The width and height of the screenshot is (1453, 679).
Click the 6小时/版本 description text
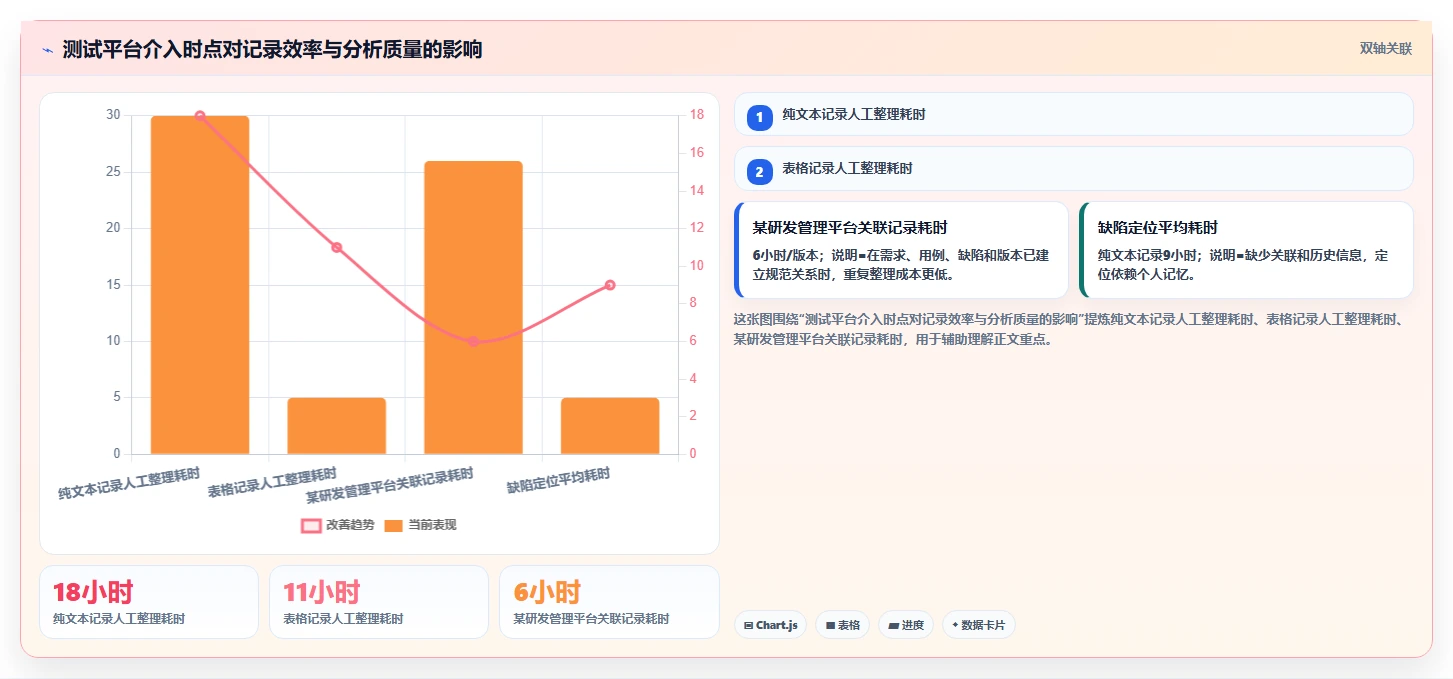pos(901,265)
